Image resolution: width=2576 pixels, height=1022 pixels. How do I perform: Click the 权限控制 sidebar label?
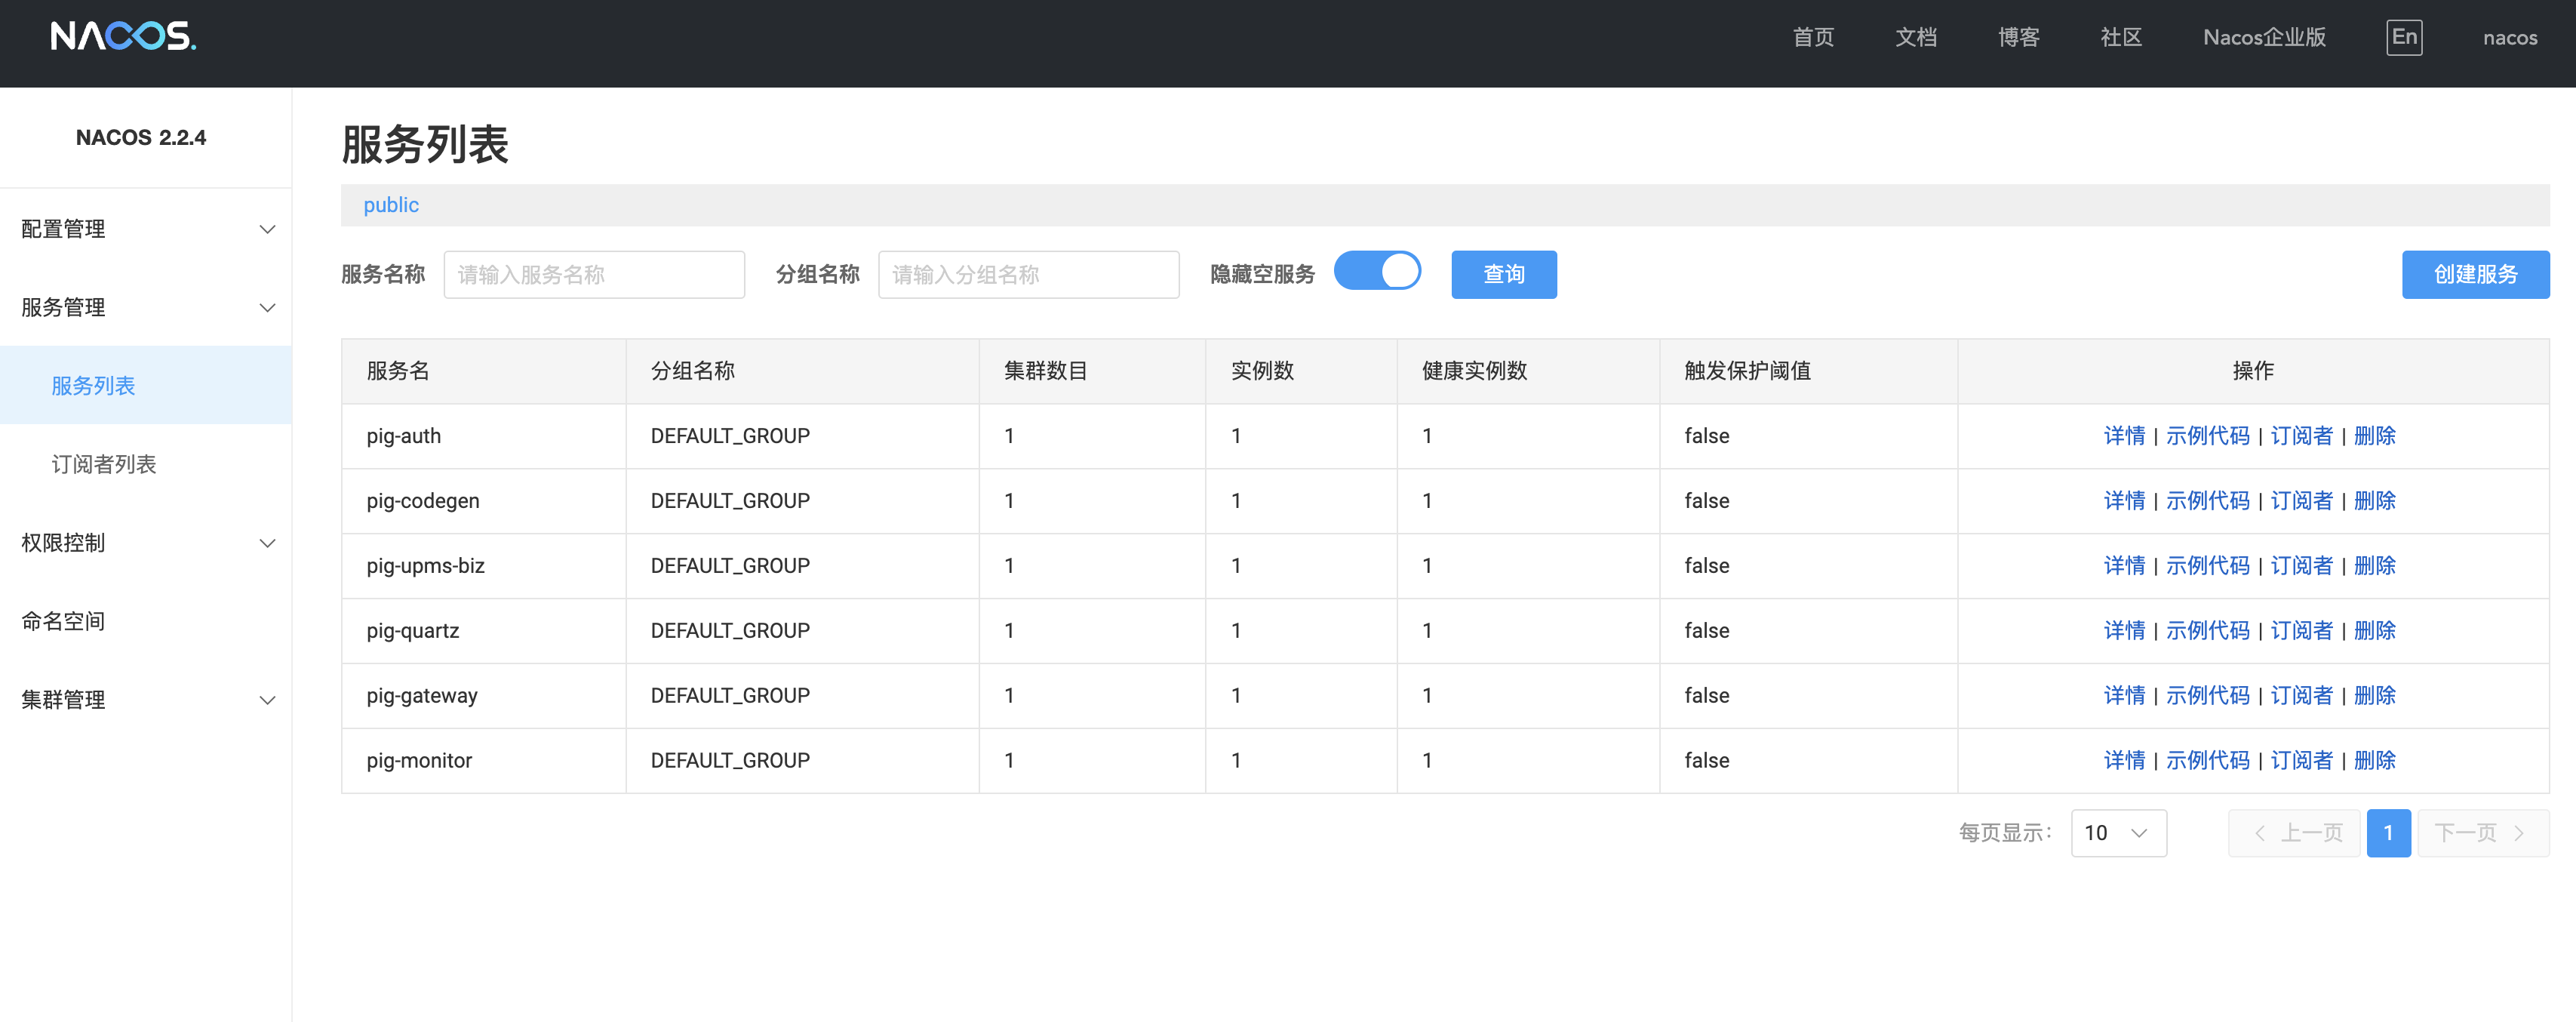63,543
